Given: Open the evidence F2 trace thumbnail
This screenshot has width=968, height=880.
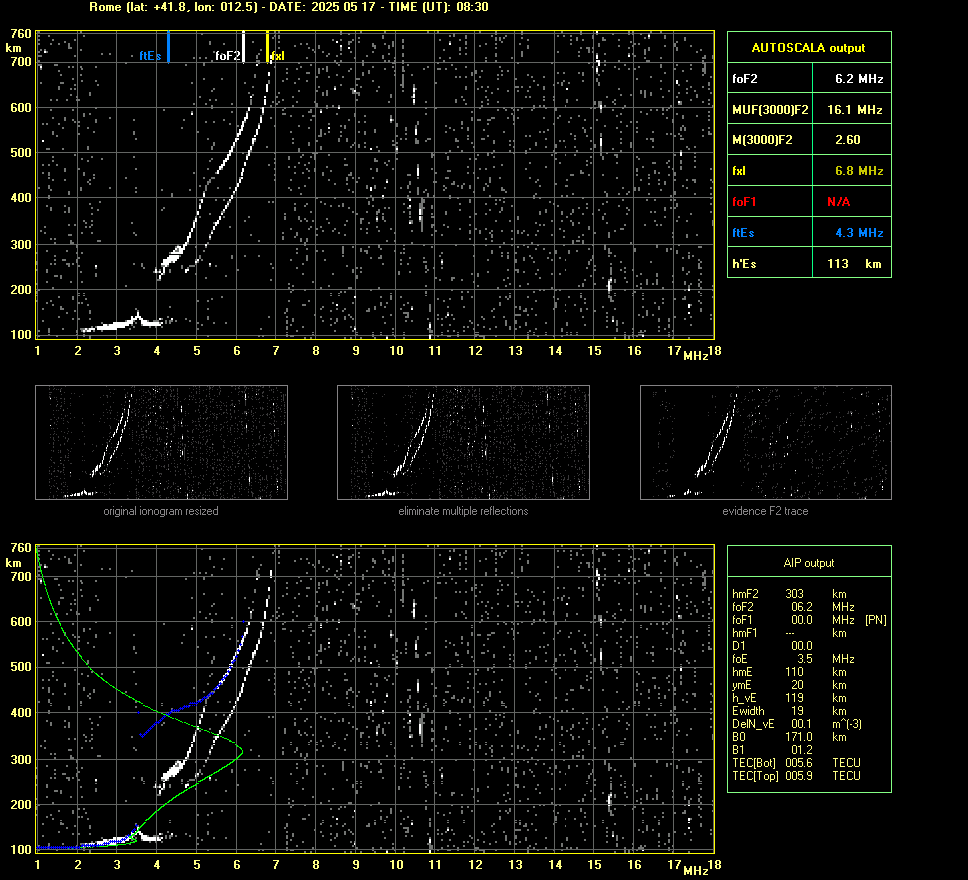Looking at the screenshot, I should [x=766, y=442].
